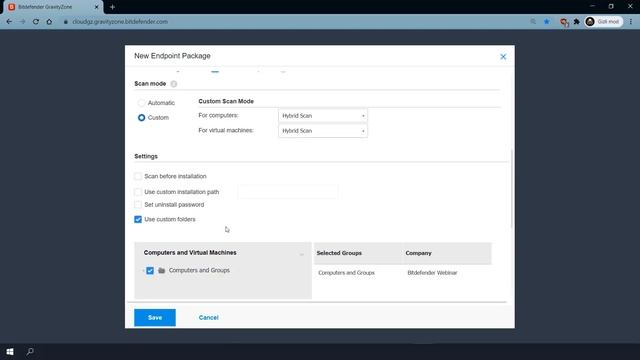Viewport: 640px width, 360px height.
Task: Open Windows taskbar search
Action: (x=30, y=351)
